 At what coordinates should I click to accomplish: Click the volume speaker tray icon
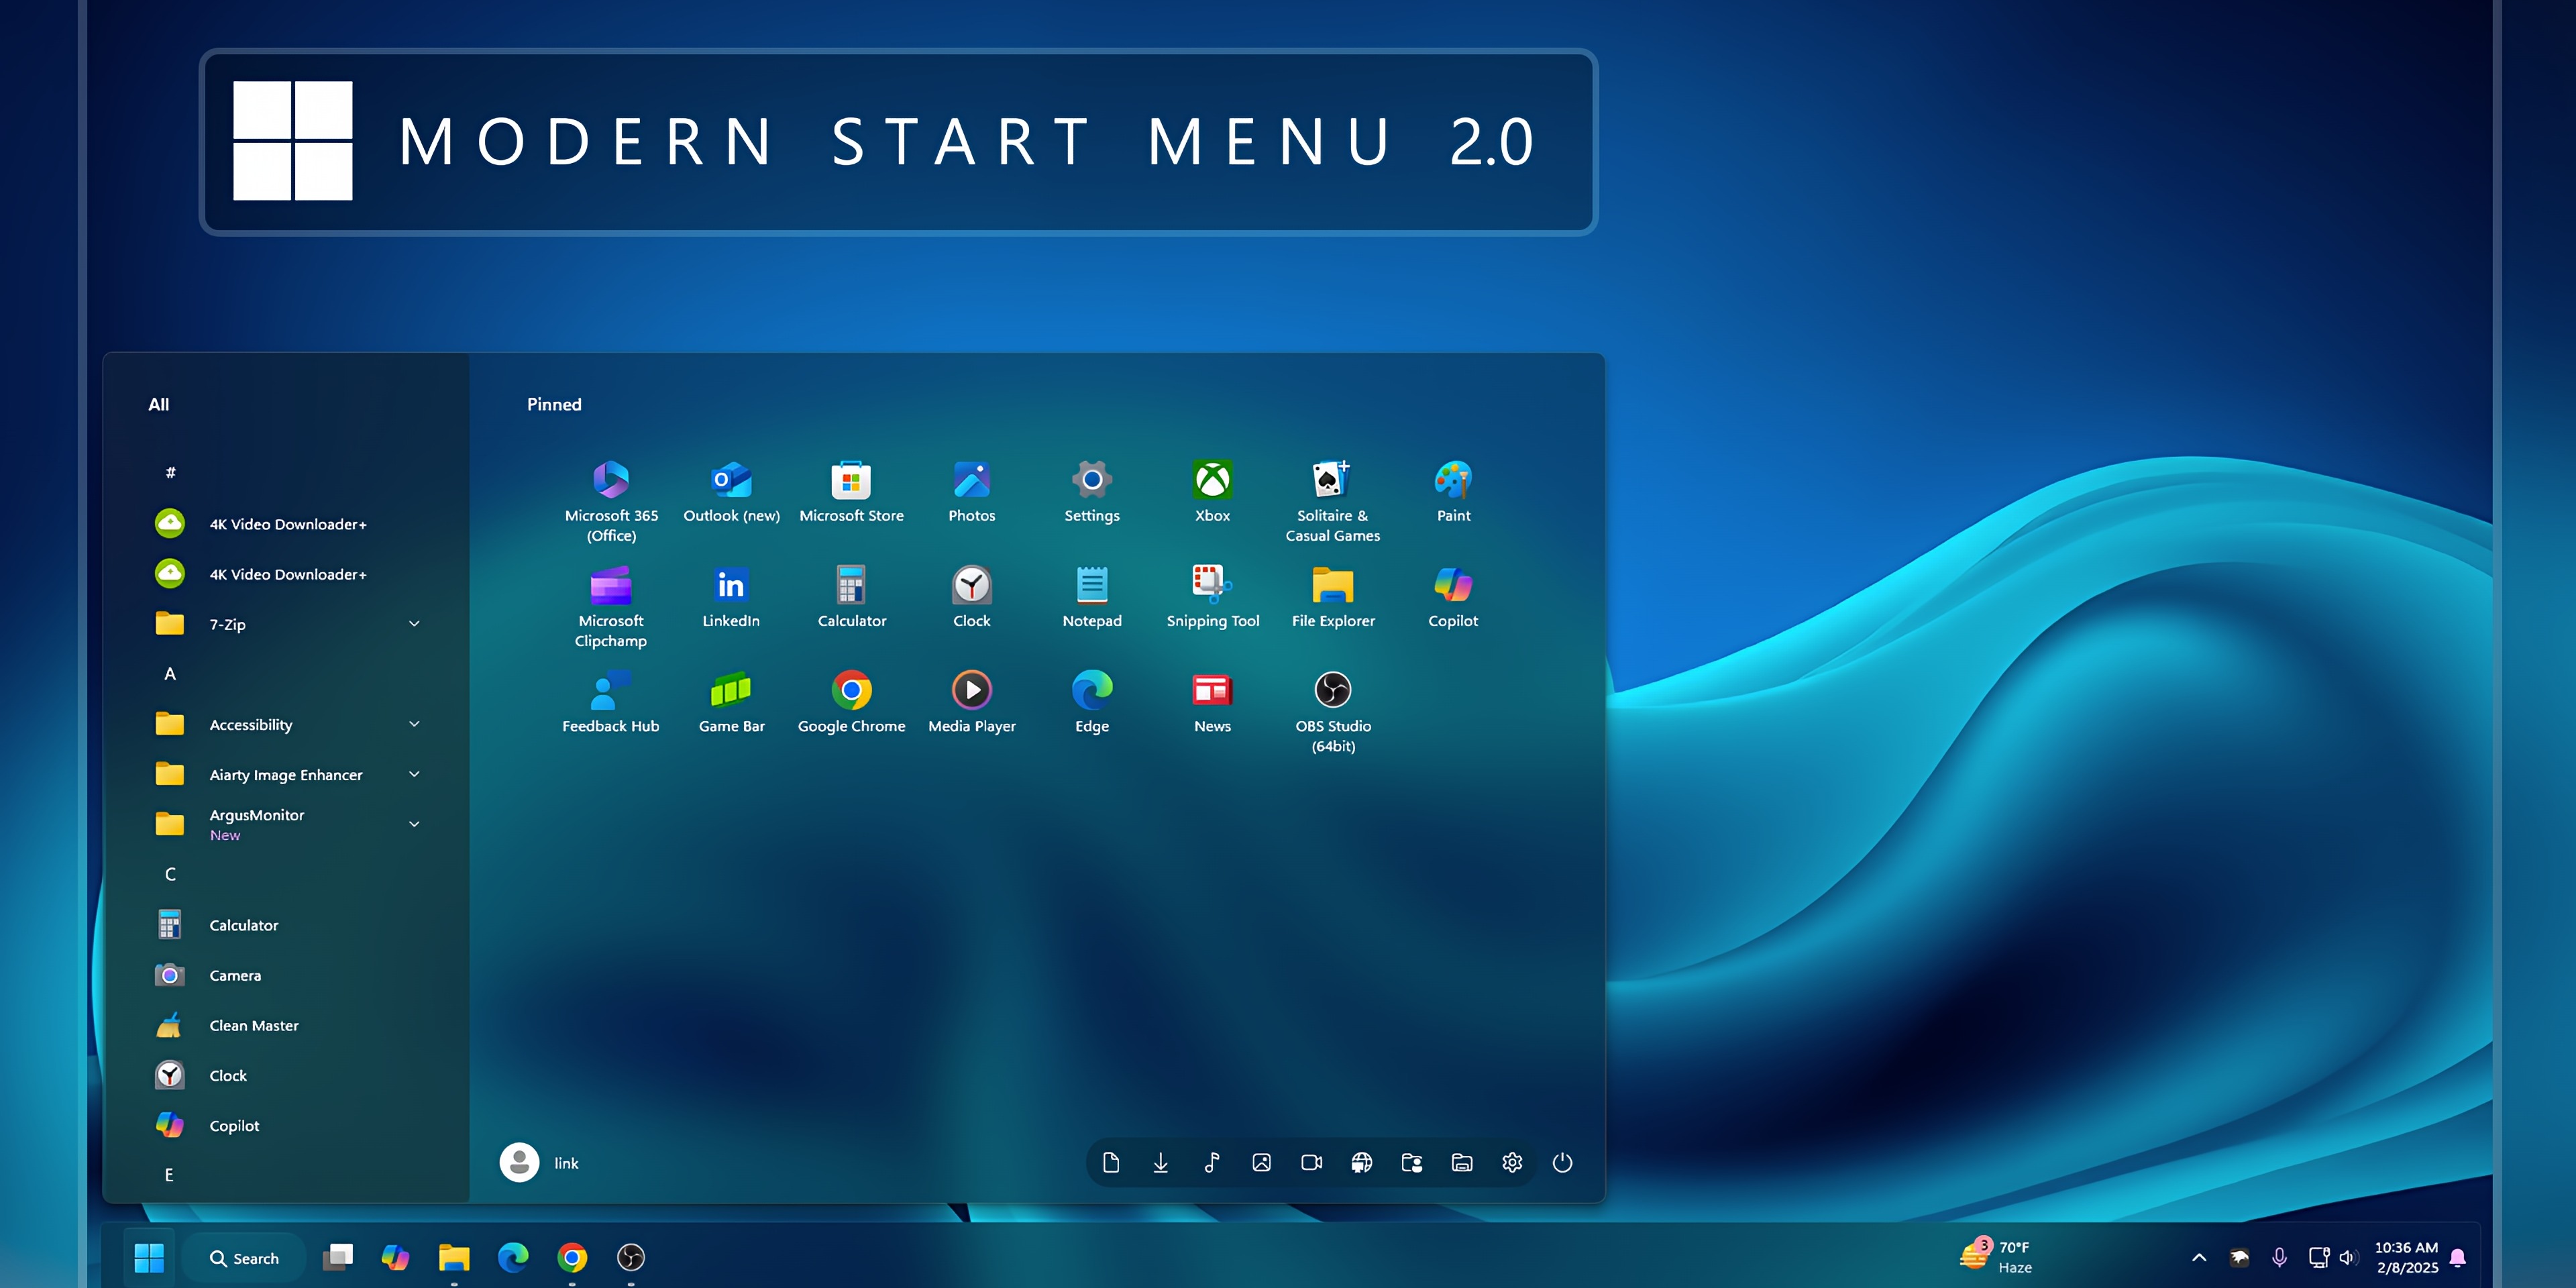2348,1257
